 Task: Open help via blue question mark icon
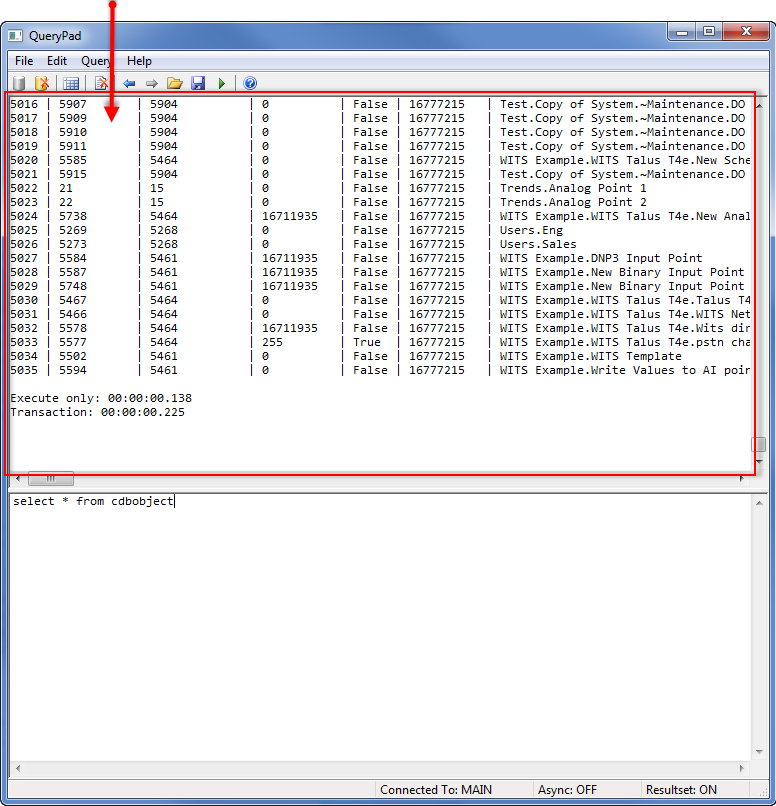(x=250, y=83)
